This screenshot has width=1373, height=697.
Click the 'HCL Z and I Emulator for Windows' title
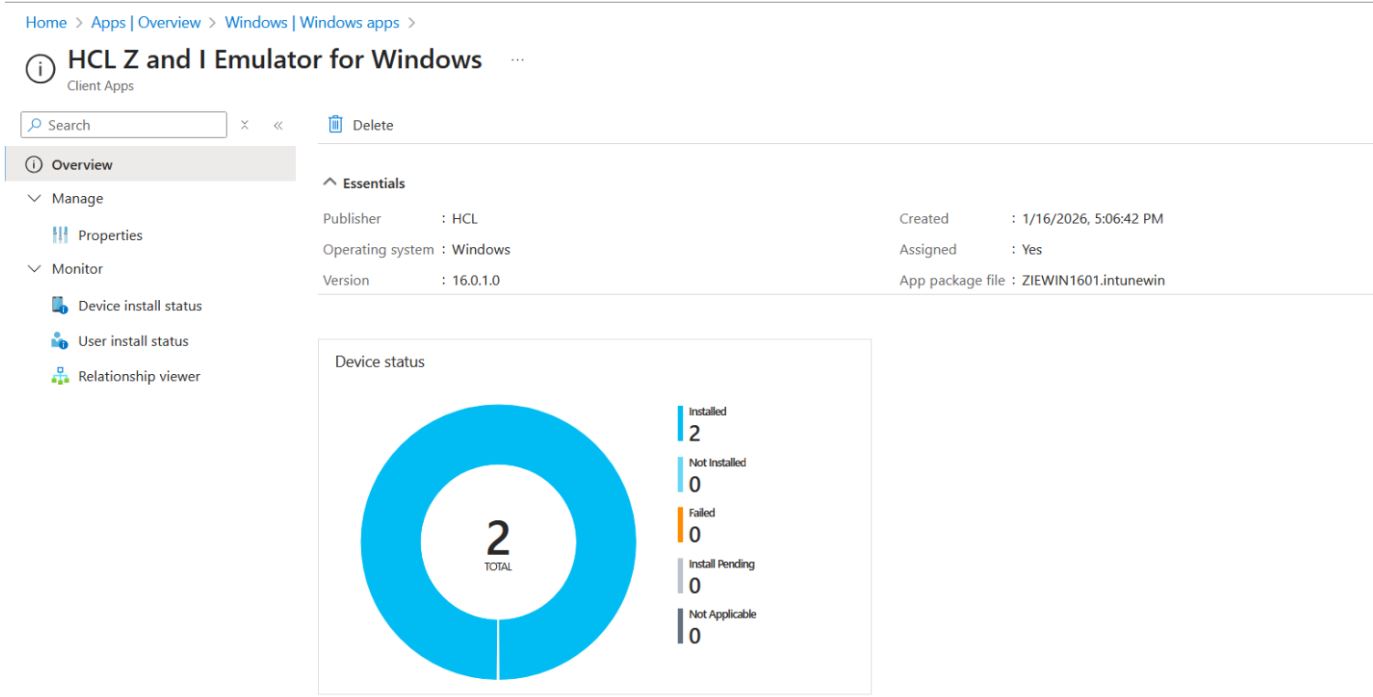pyautogui.click(x=275, y=59)
